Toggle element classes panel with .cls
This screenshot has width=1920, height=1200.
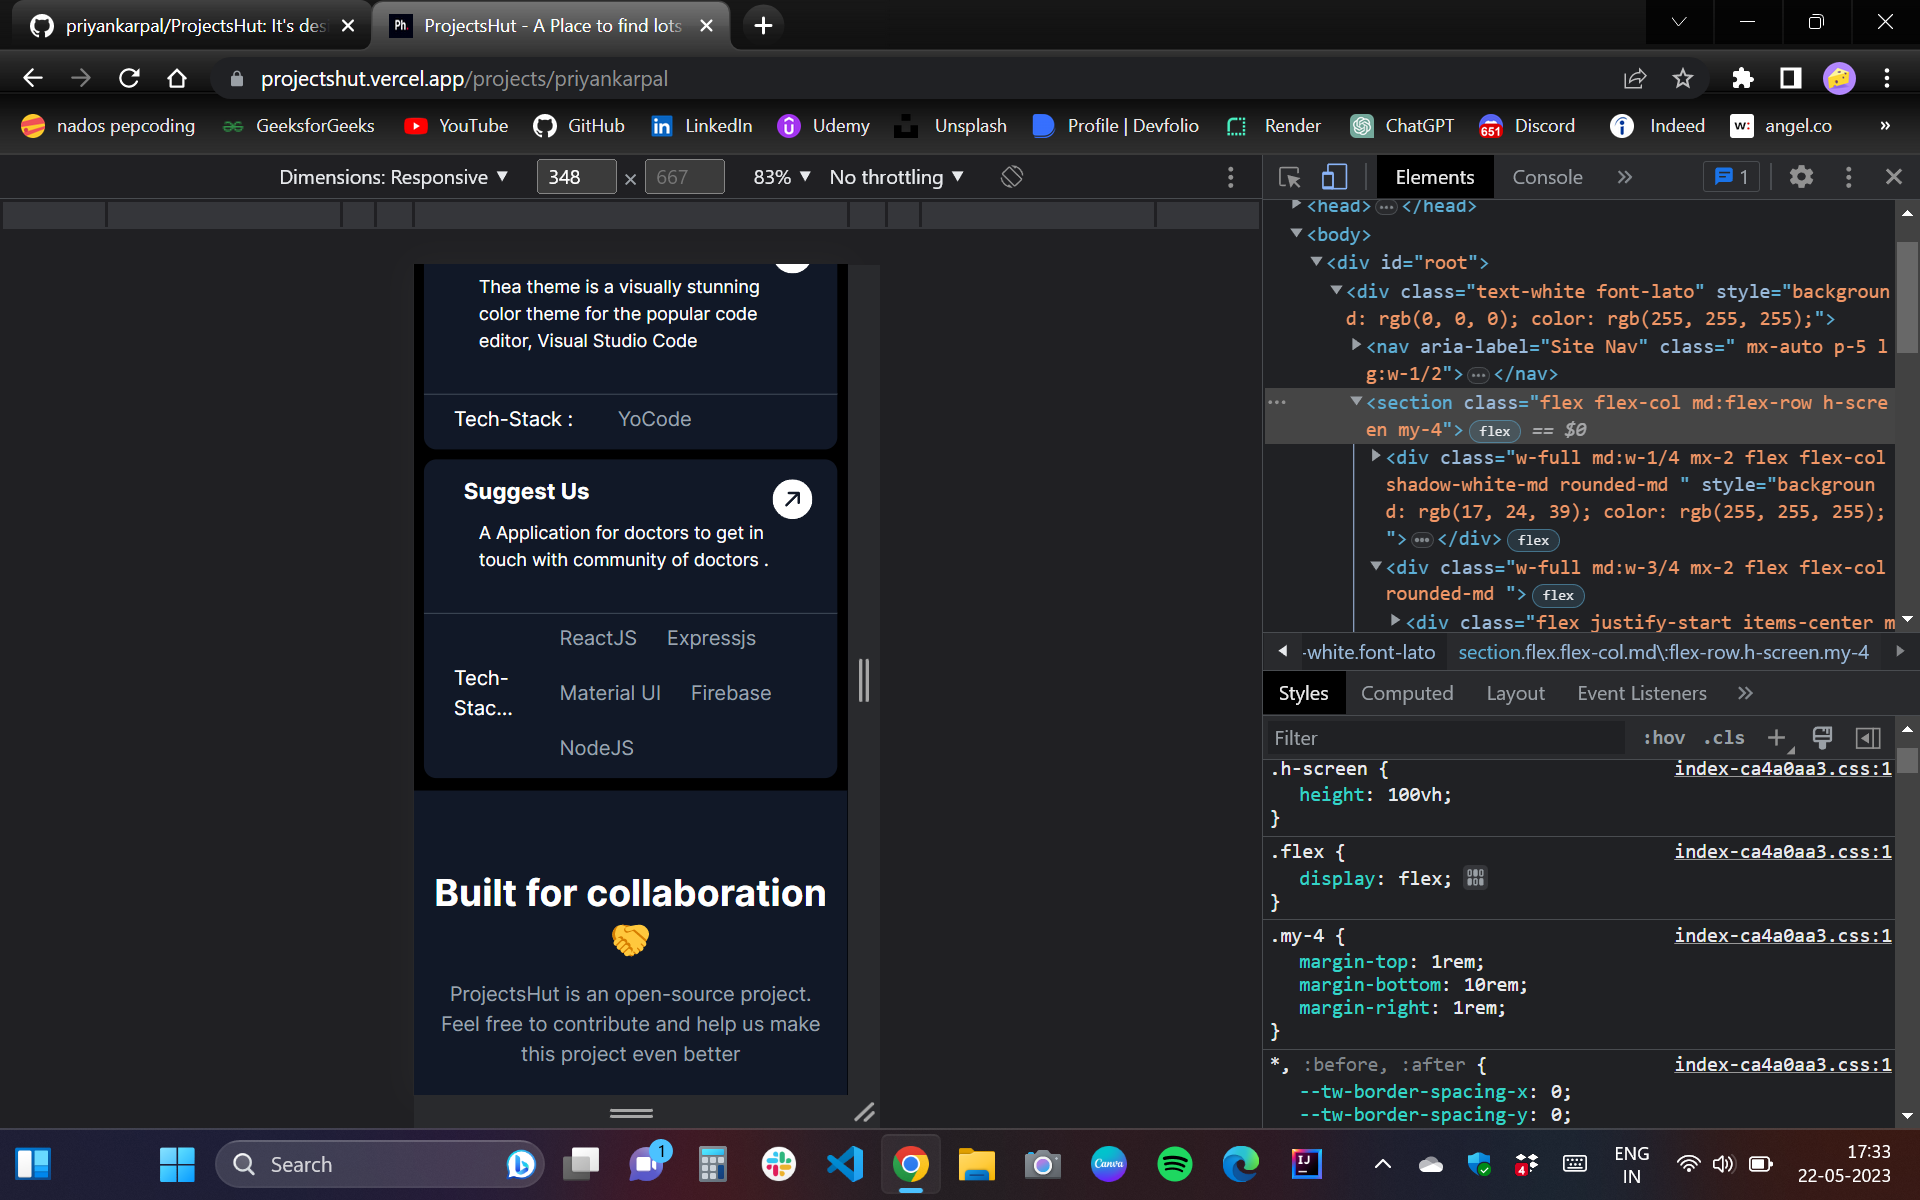1723,738
